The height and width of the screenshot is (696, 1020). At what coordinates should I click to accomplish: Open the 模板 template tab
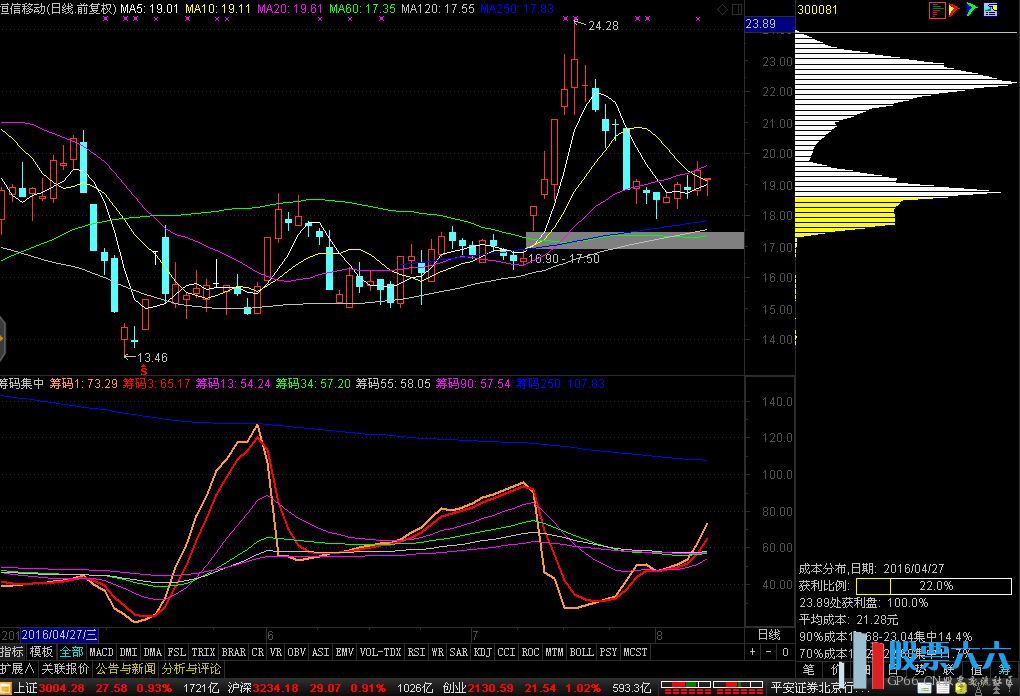pyautogui.click(x=41, y=652)
